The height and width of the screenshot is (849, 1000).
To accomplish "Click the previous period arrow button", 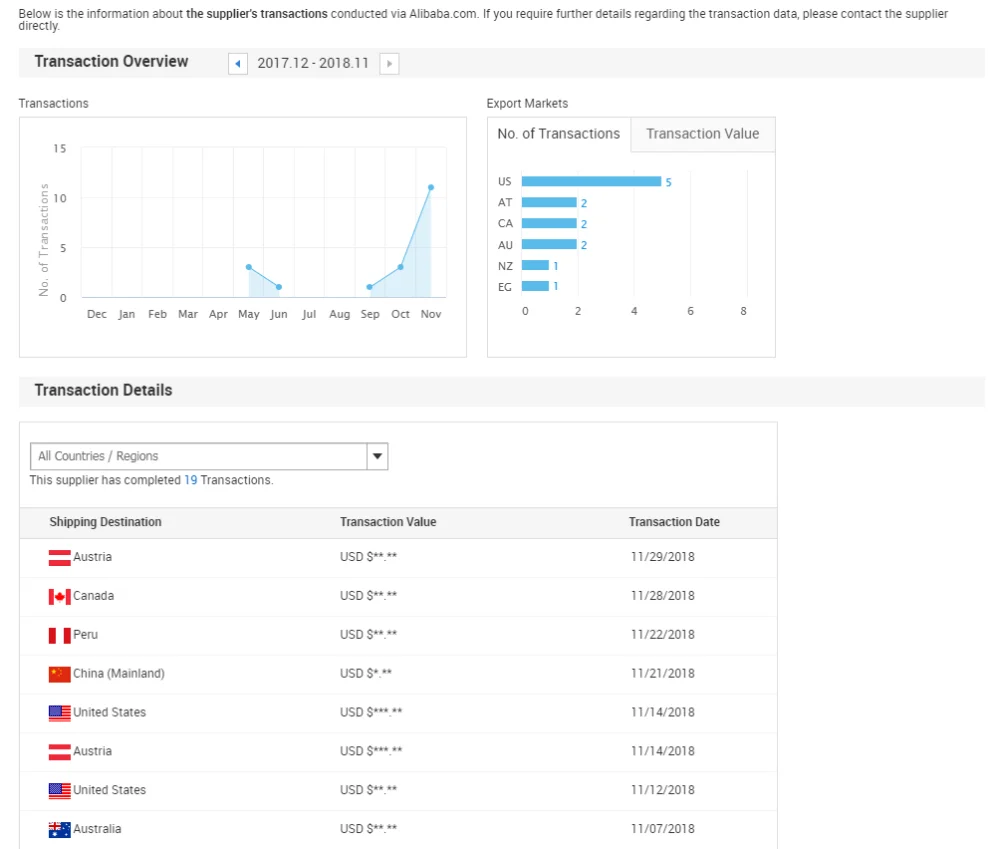I will coord(238,64).
